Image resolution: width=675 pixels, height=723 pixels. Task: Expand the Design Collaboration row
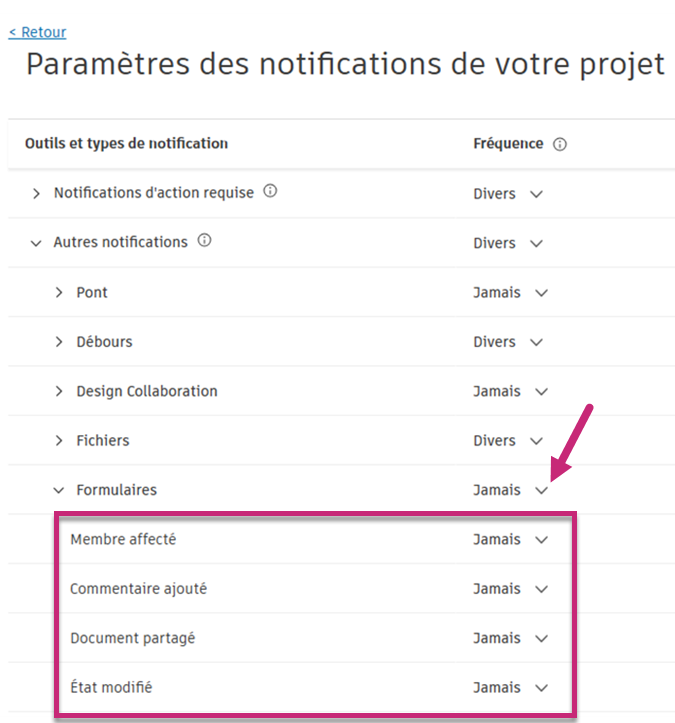[x=59, y=391]
